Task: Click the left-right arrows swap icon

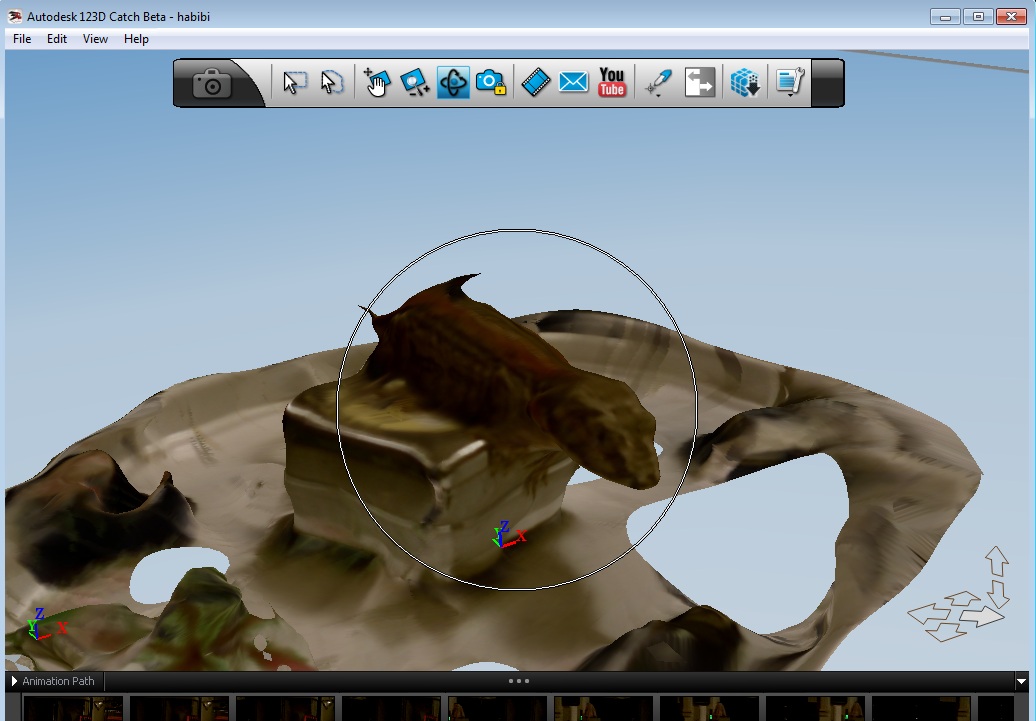Action: point(700,83)
